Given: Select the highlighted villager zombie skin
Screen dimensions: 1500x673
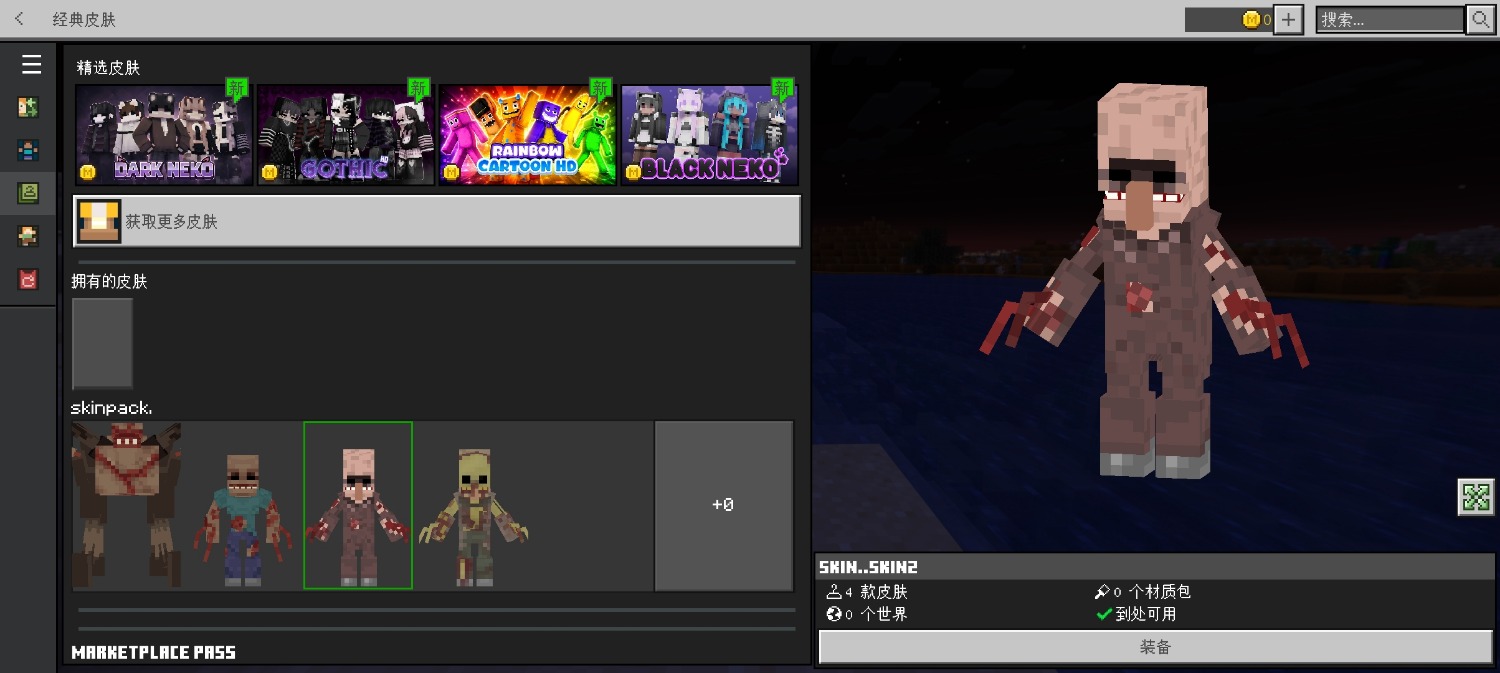Looking at the screenshot, I should (358, 505).
